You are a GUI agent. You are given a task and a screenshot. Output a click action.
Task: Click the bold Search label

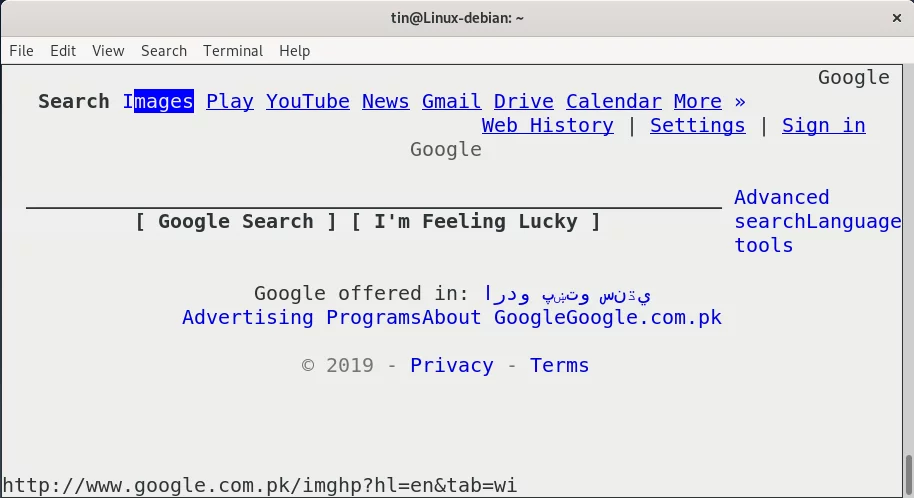(73, 101)
